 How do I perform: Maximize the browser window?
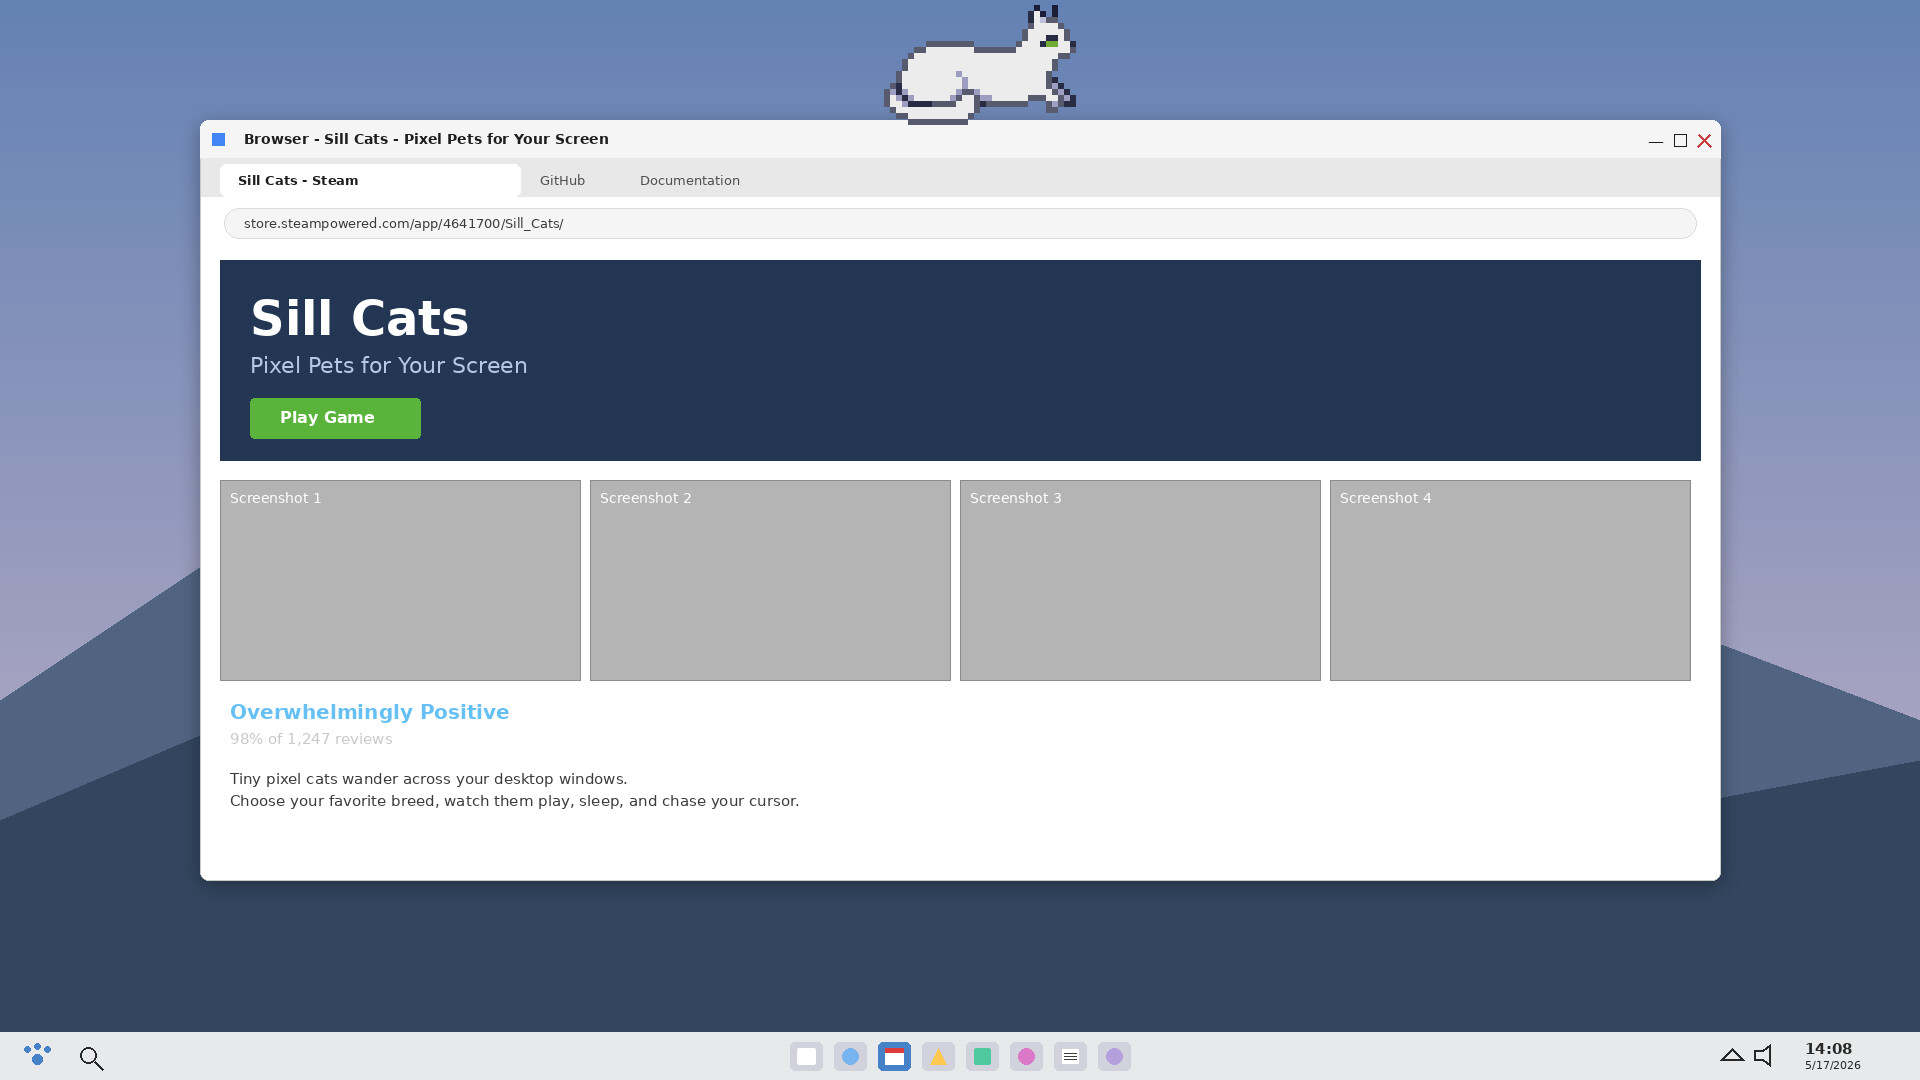click(x=1680, y=141)
